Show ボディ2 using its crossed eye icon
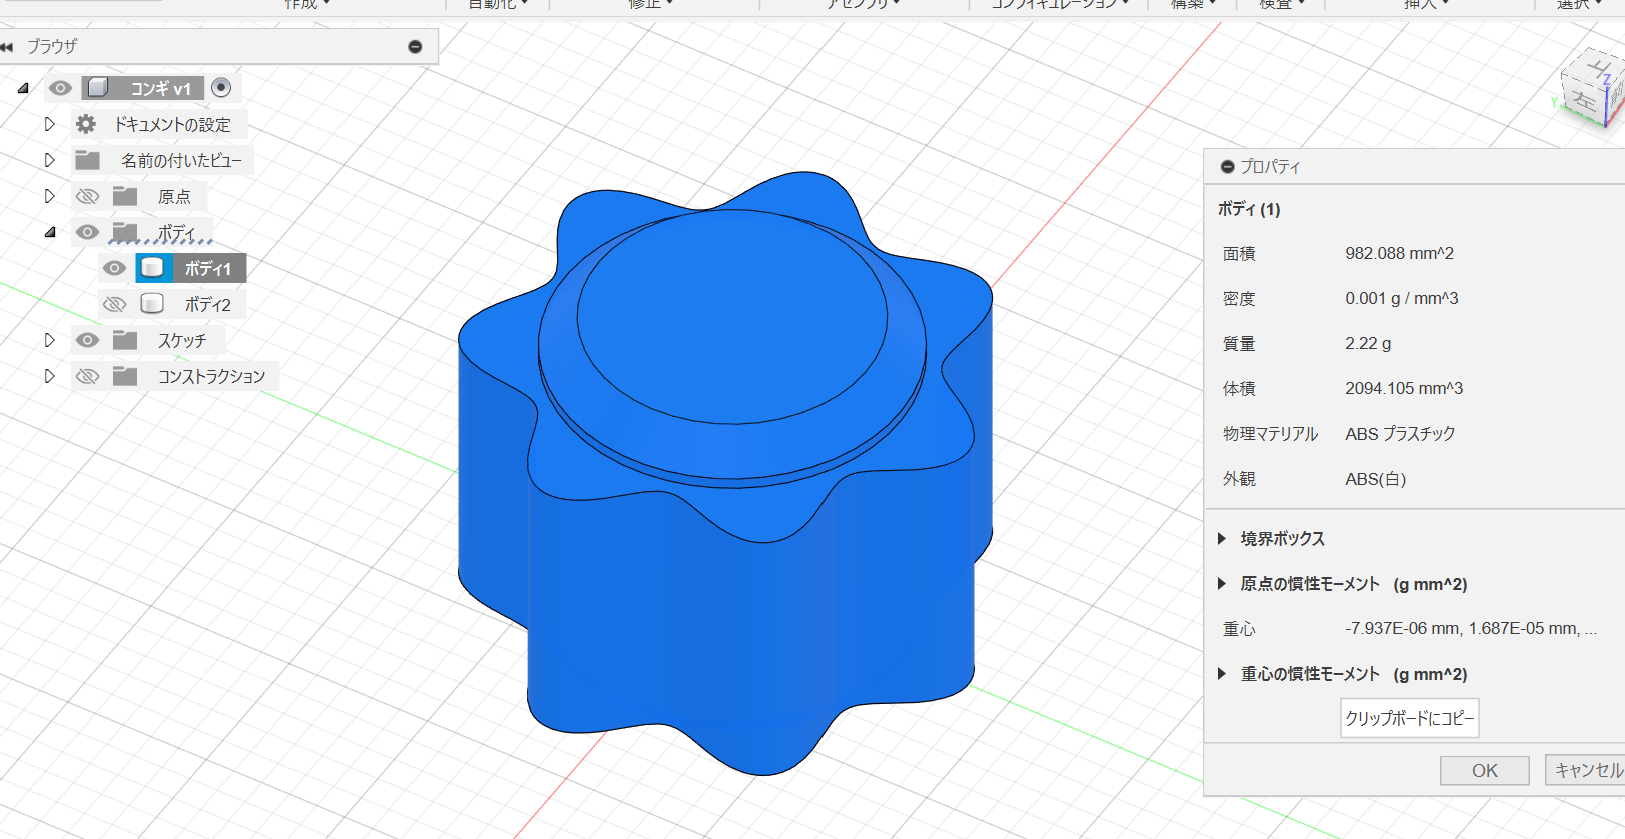Viewport: 1625px width, 839px height. click(x=114, y=304)
